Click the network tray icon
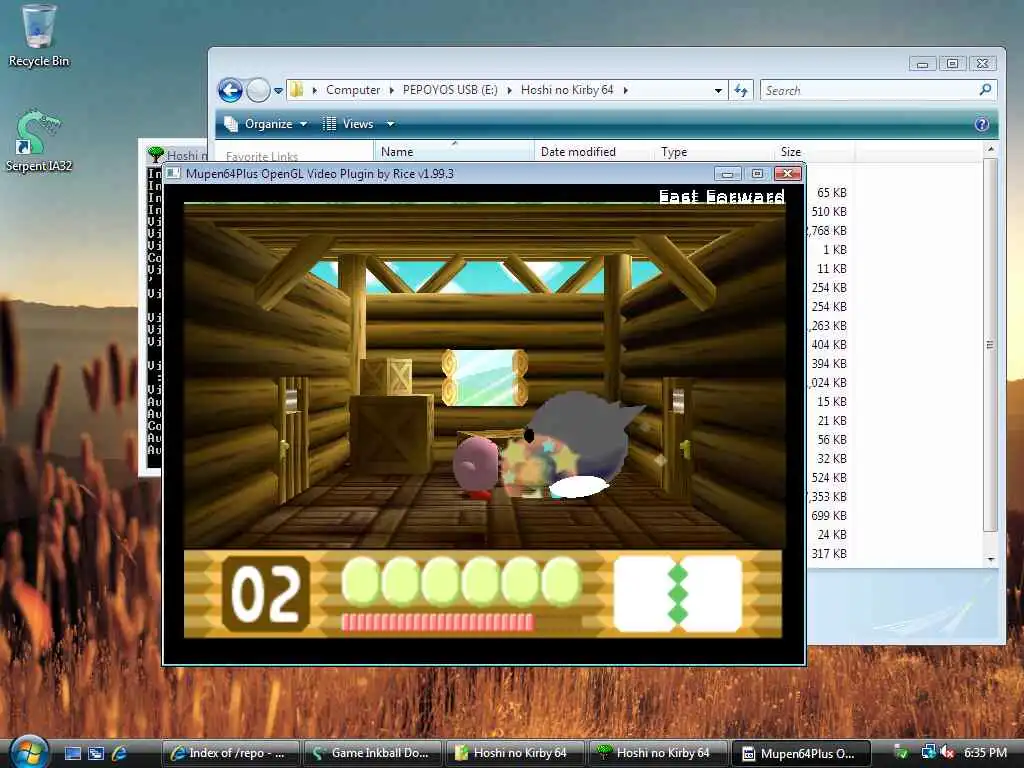 927,753
